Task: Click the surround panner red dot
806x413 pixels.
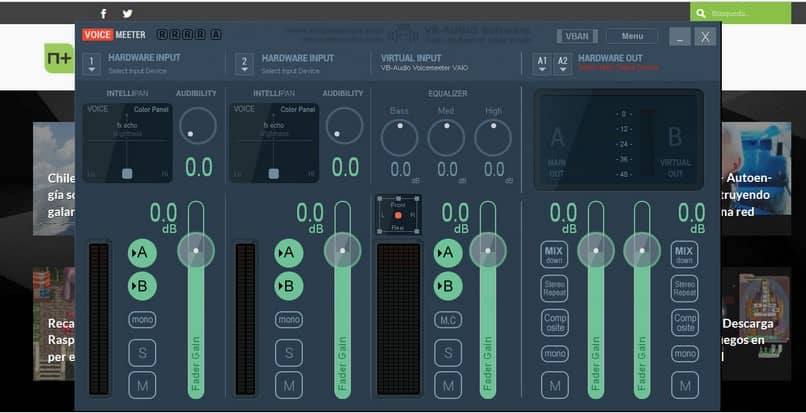Action: click(398, 216)
